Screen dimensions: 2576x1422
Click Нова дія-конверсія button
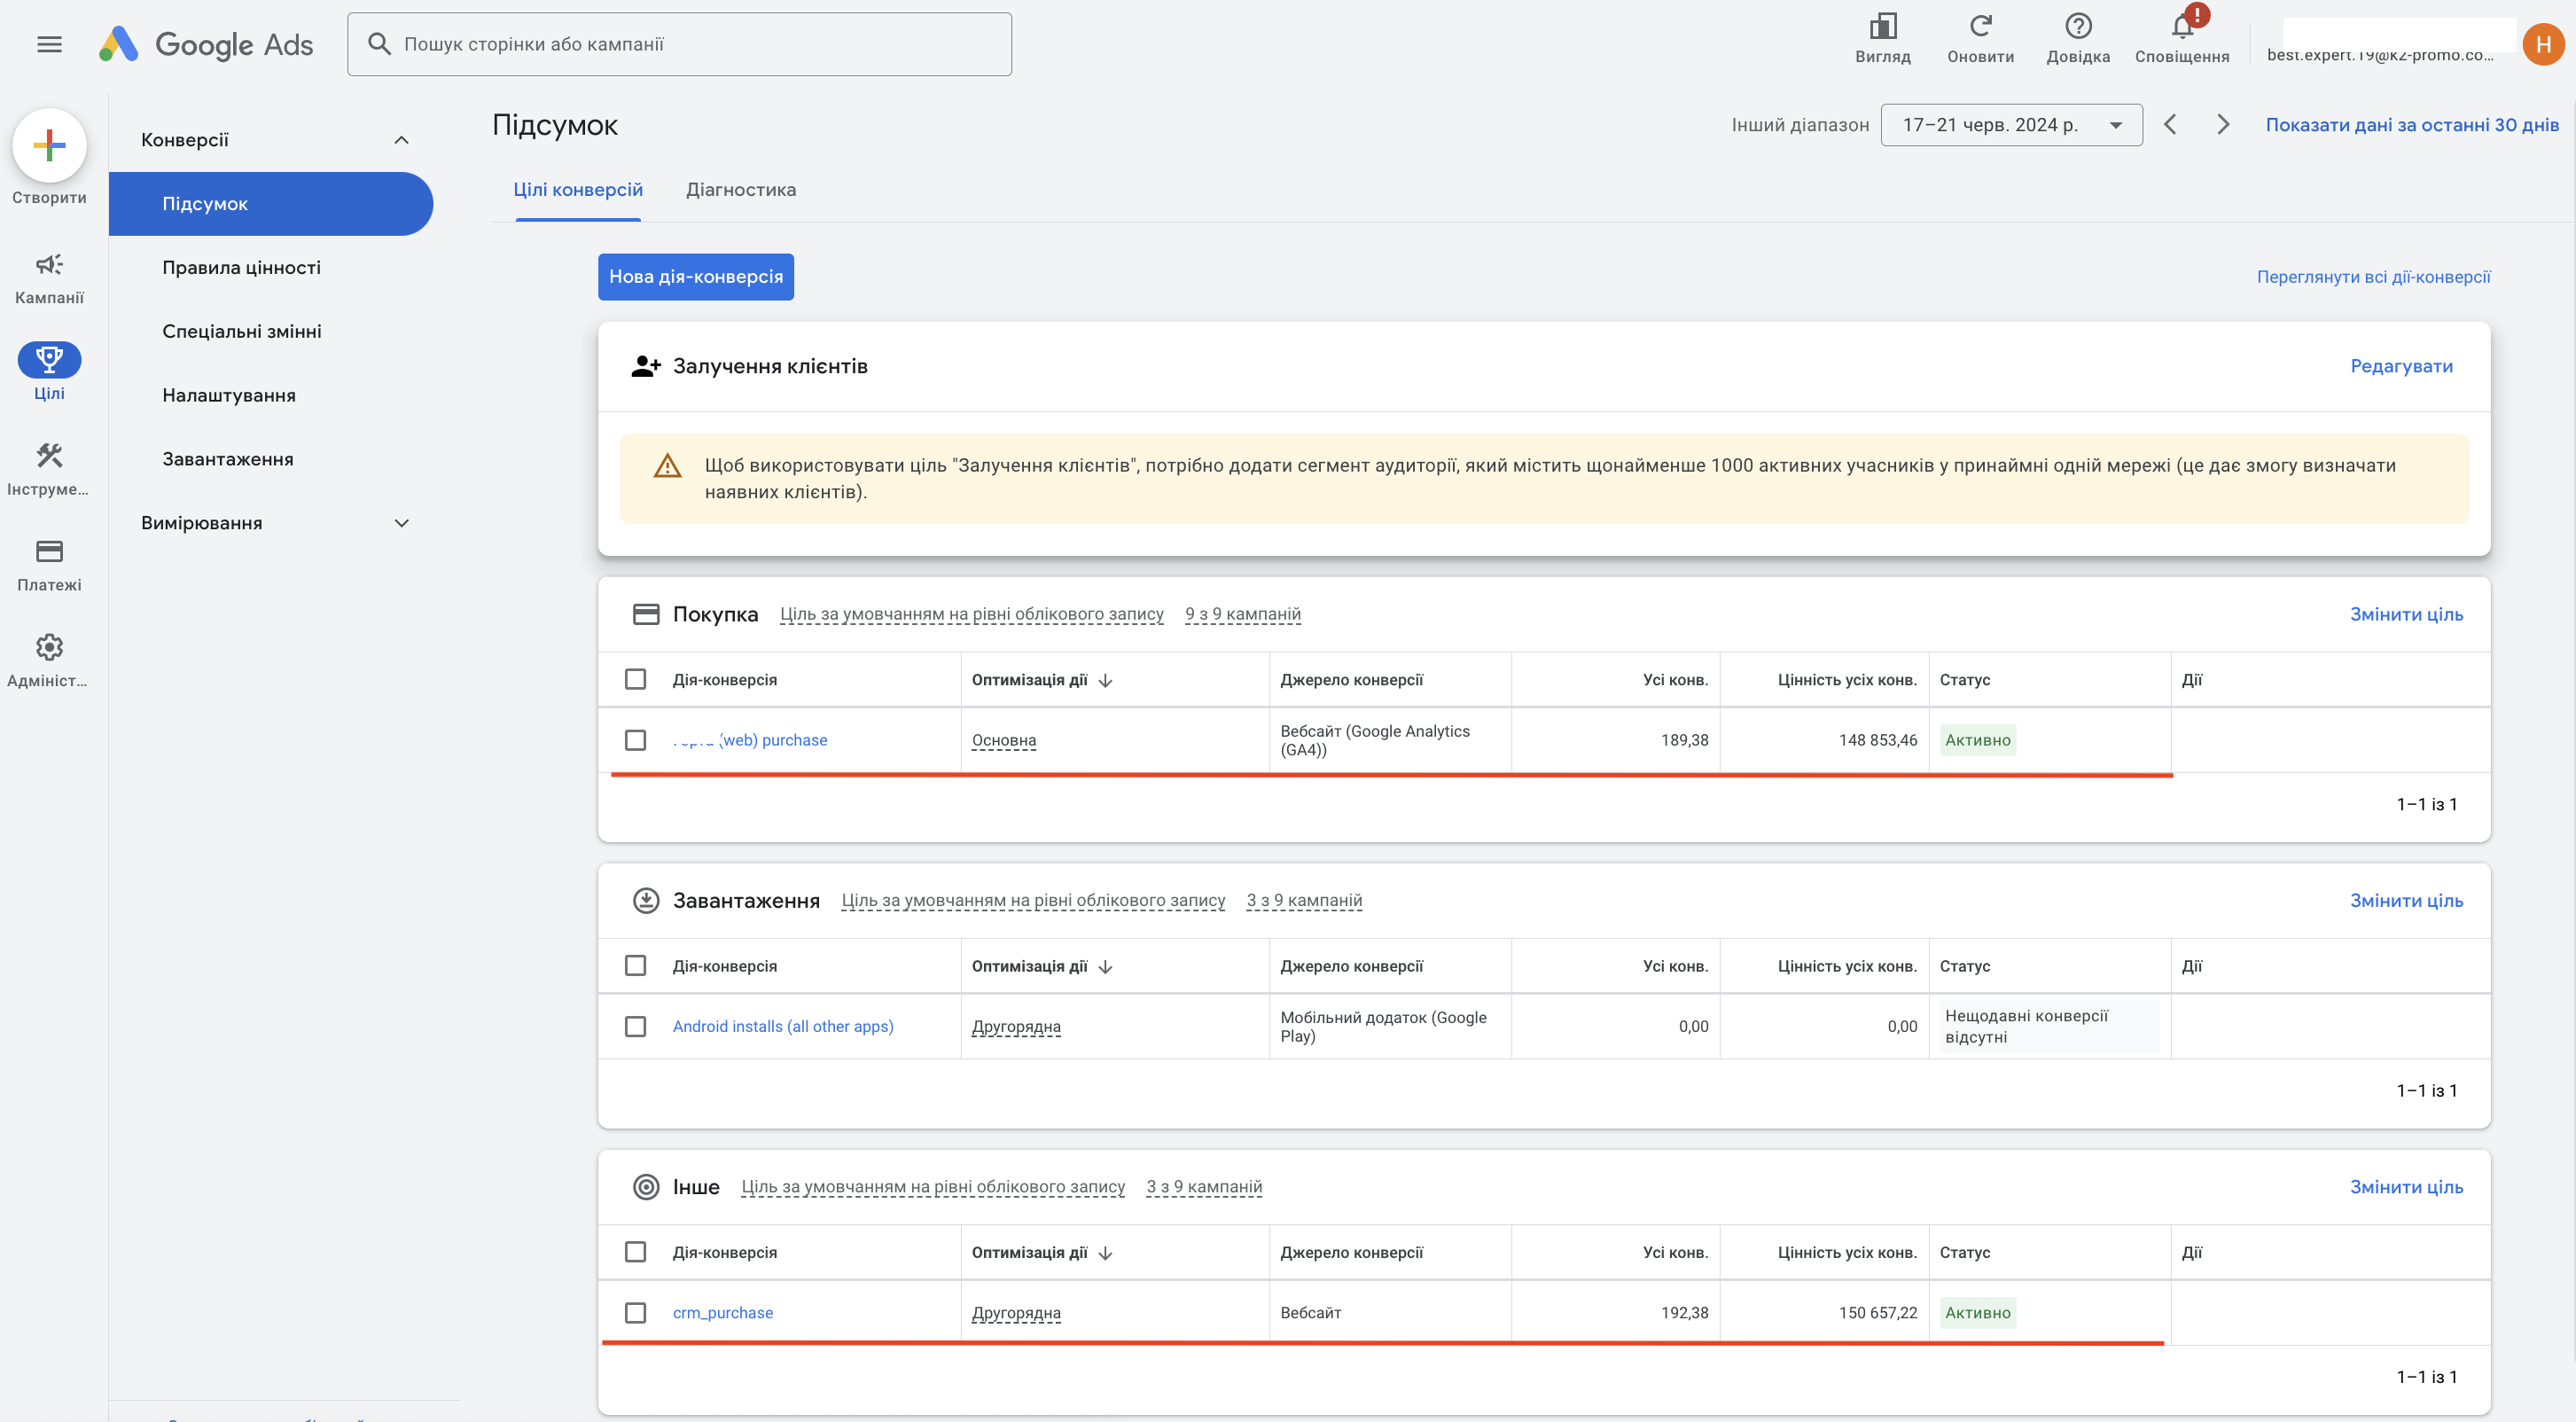pyautogui.click(x=696, y=277)
